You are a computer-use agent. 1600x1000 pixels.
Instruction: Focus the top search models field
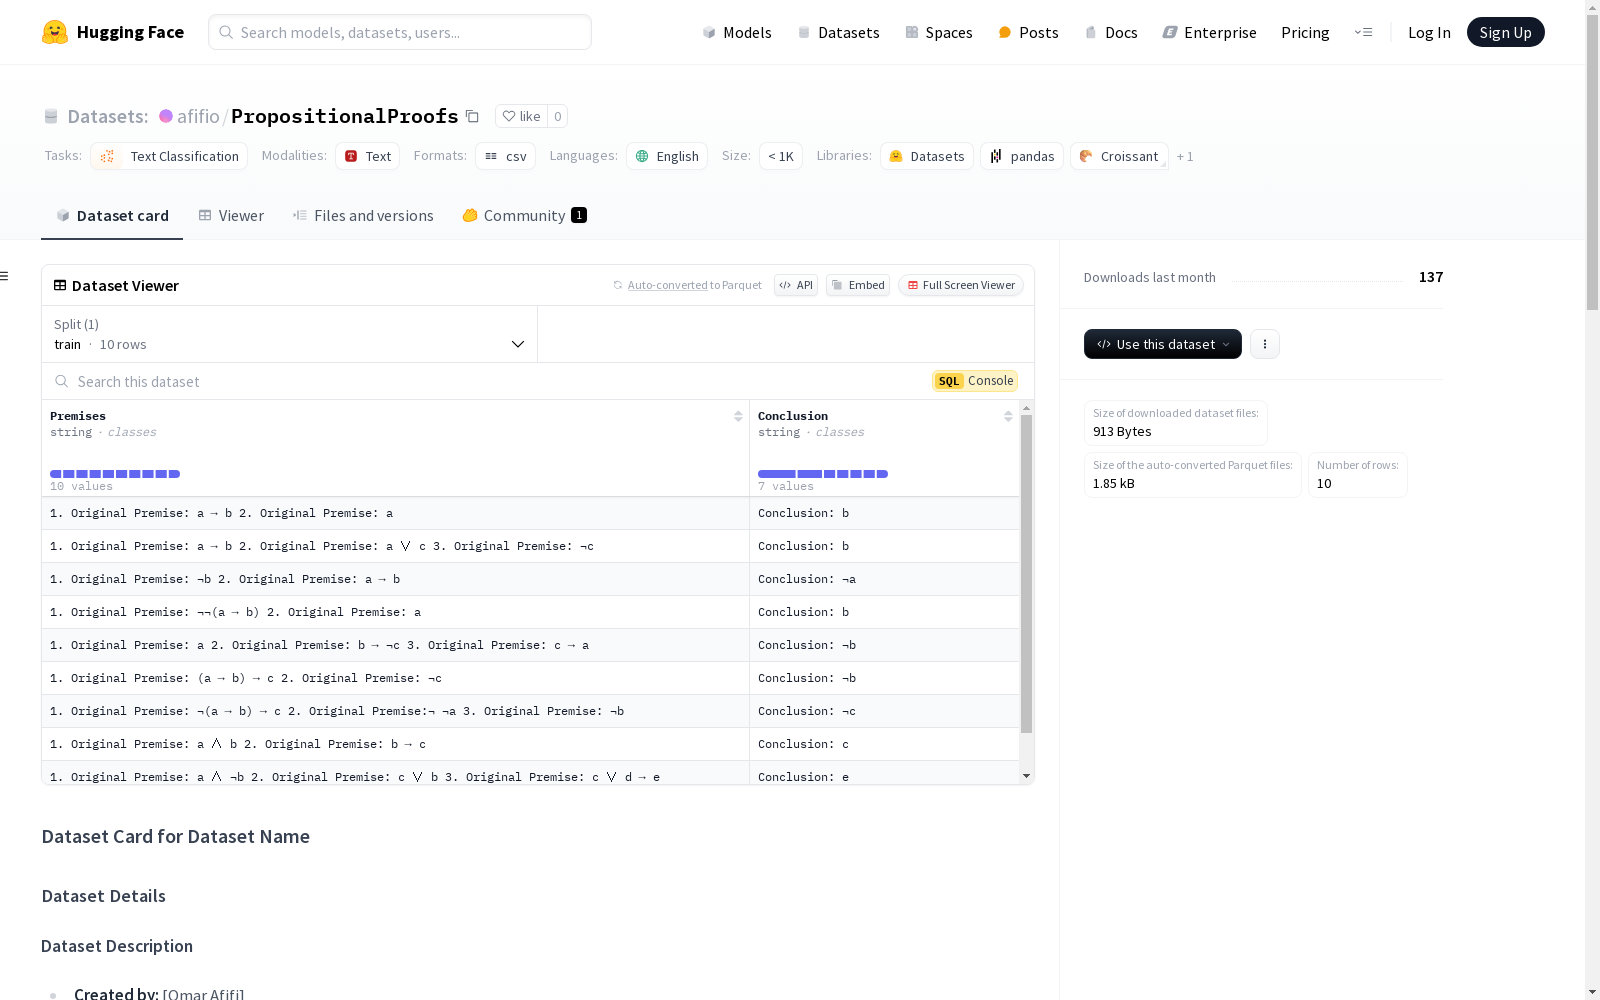(400, 32)
